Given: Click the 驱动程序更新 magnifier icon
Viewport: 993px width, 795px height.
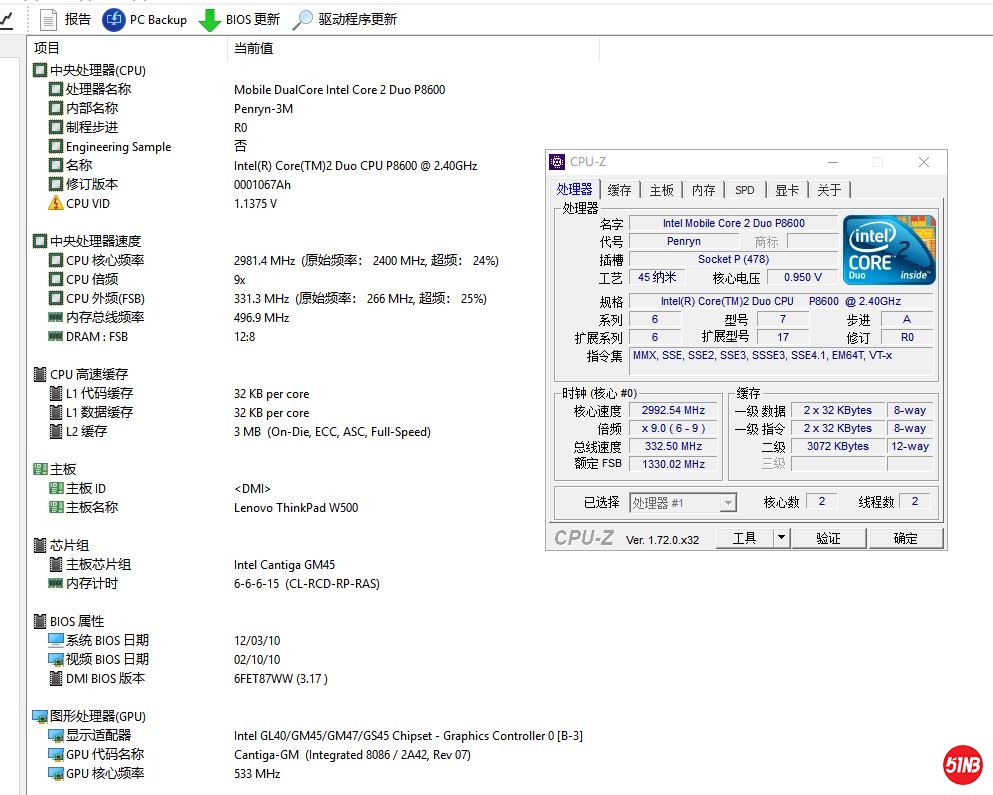Looking at the screenshot, I should 303,20.
